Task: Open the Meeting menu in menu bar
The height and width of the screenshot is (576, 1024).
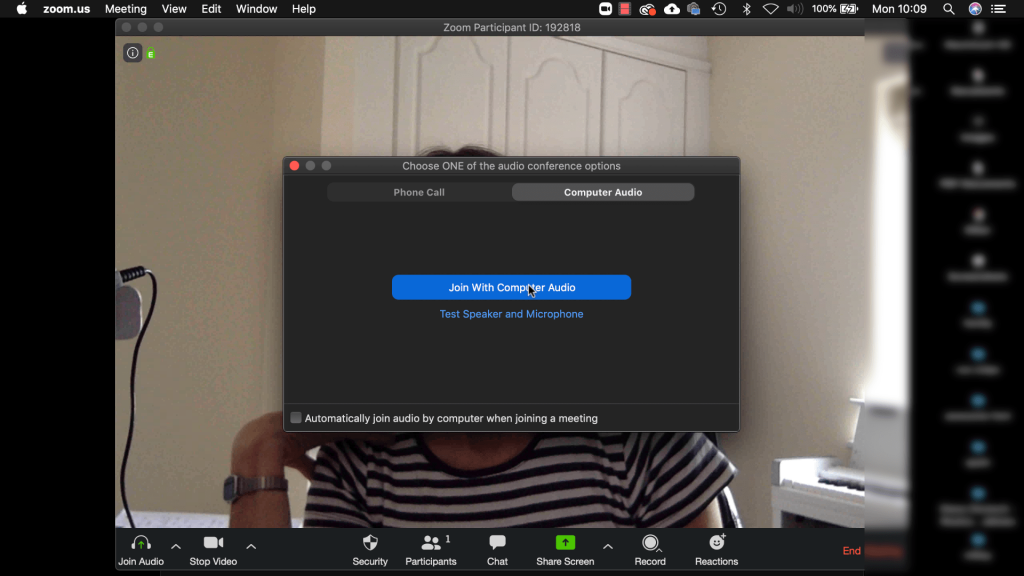Action: point(125,9)
